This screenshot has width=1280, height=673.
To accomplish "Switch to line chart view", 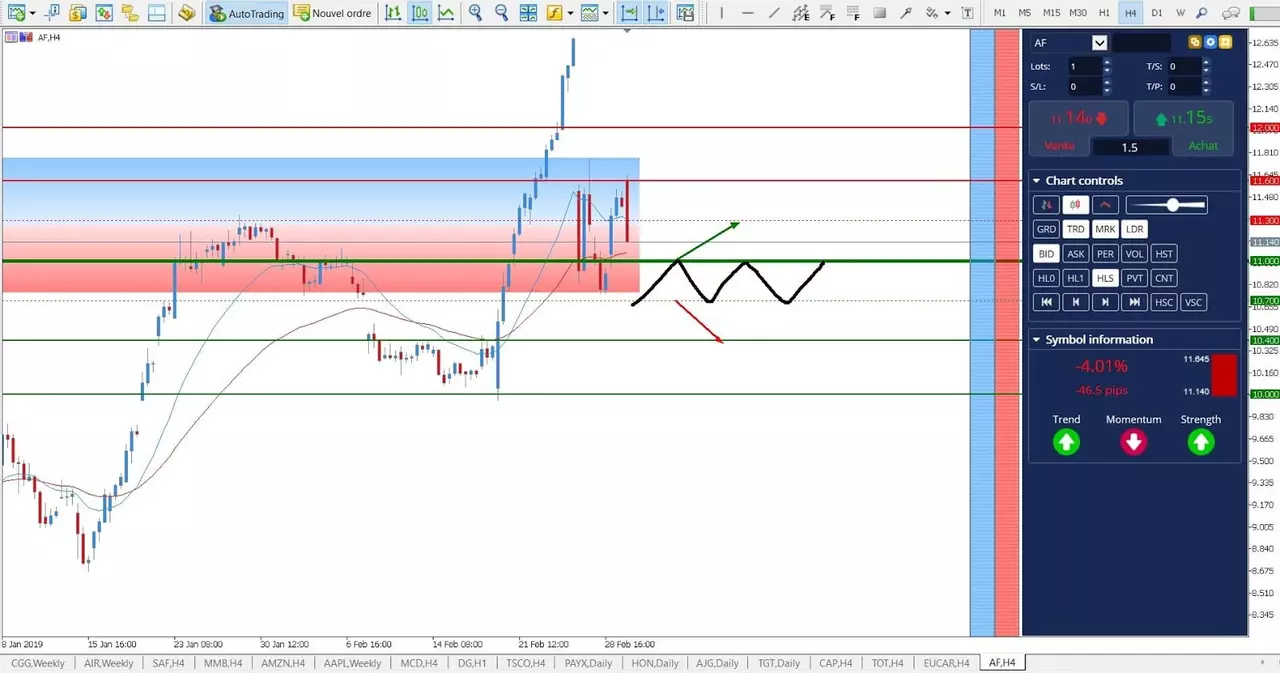I will [x=446, y=13].
